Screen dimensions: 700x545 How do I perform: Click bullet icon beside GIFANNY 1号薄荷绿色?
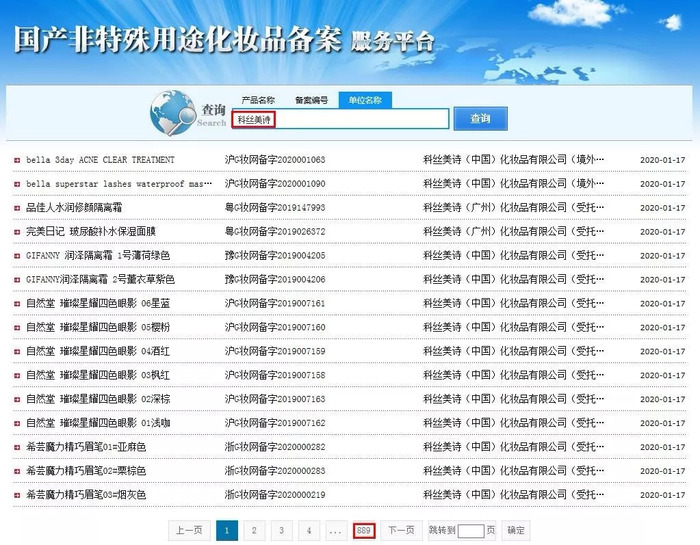click(x=17, y=256)
